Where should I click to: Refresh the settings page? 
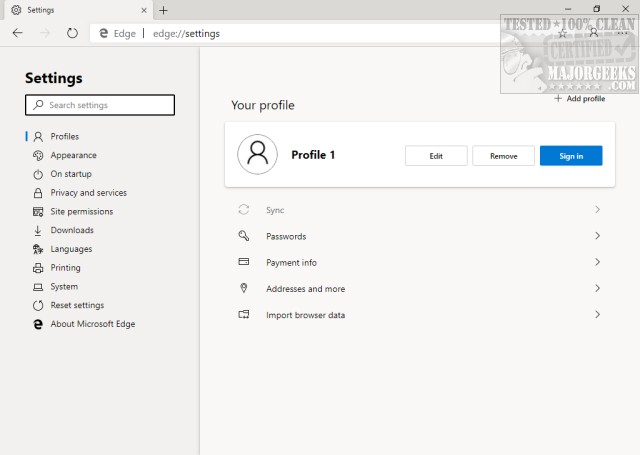[72, 33]
